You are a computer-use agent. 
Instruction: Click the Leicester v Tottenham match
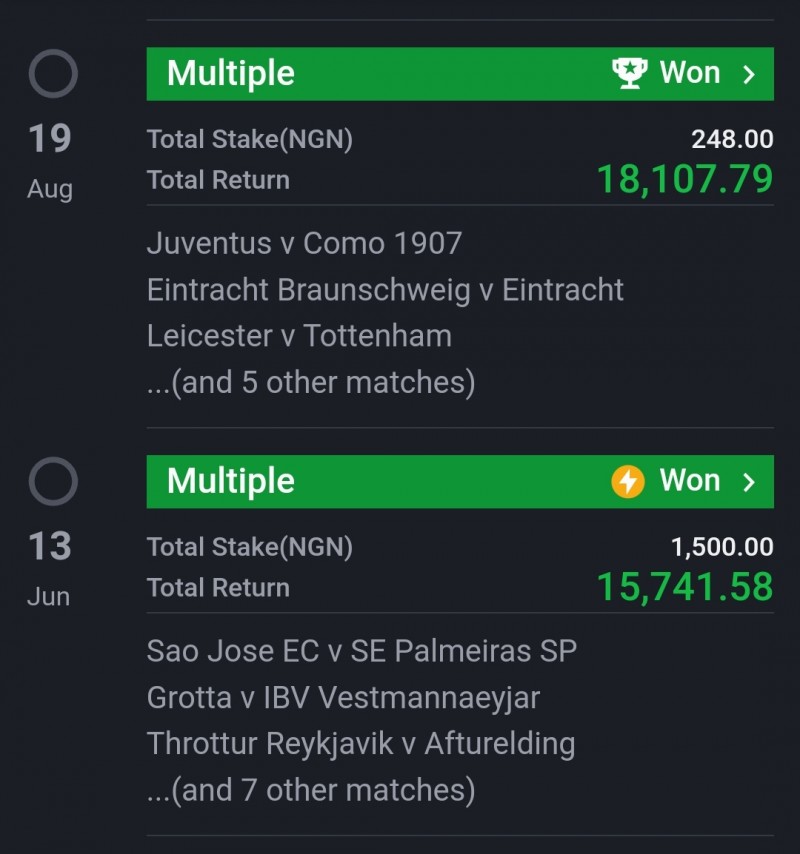point(299,336)
